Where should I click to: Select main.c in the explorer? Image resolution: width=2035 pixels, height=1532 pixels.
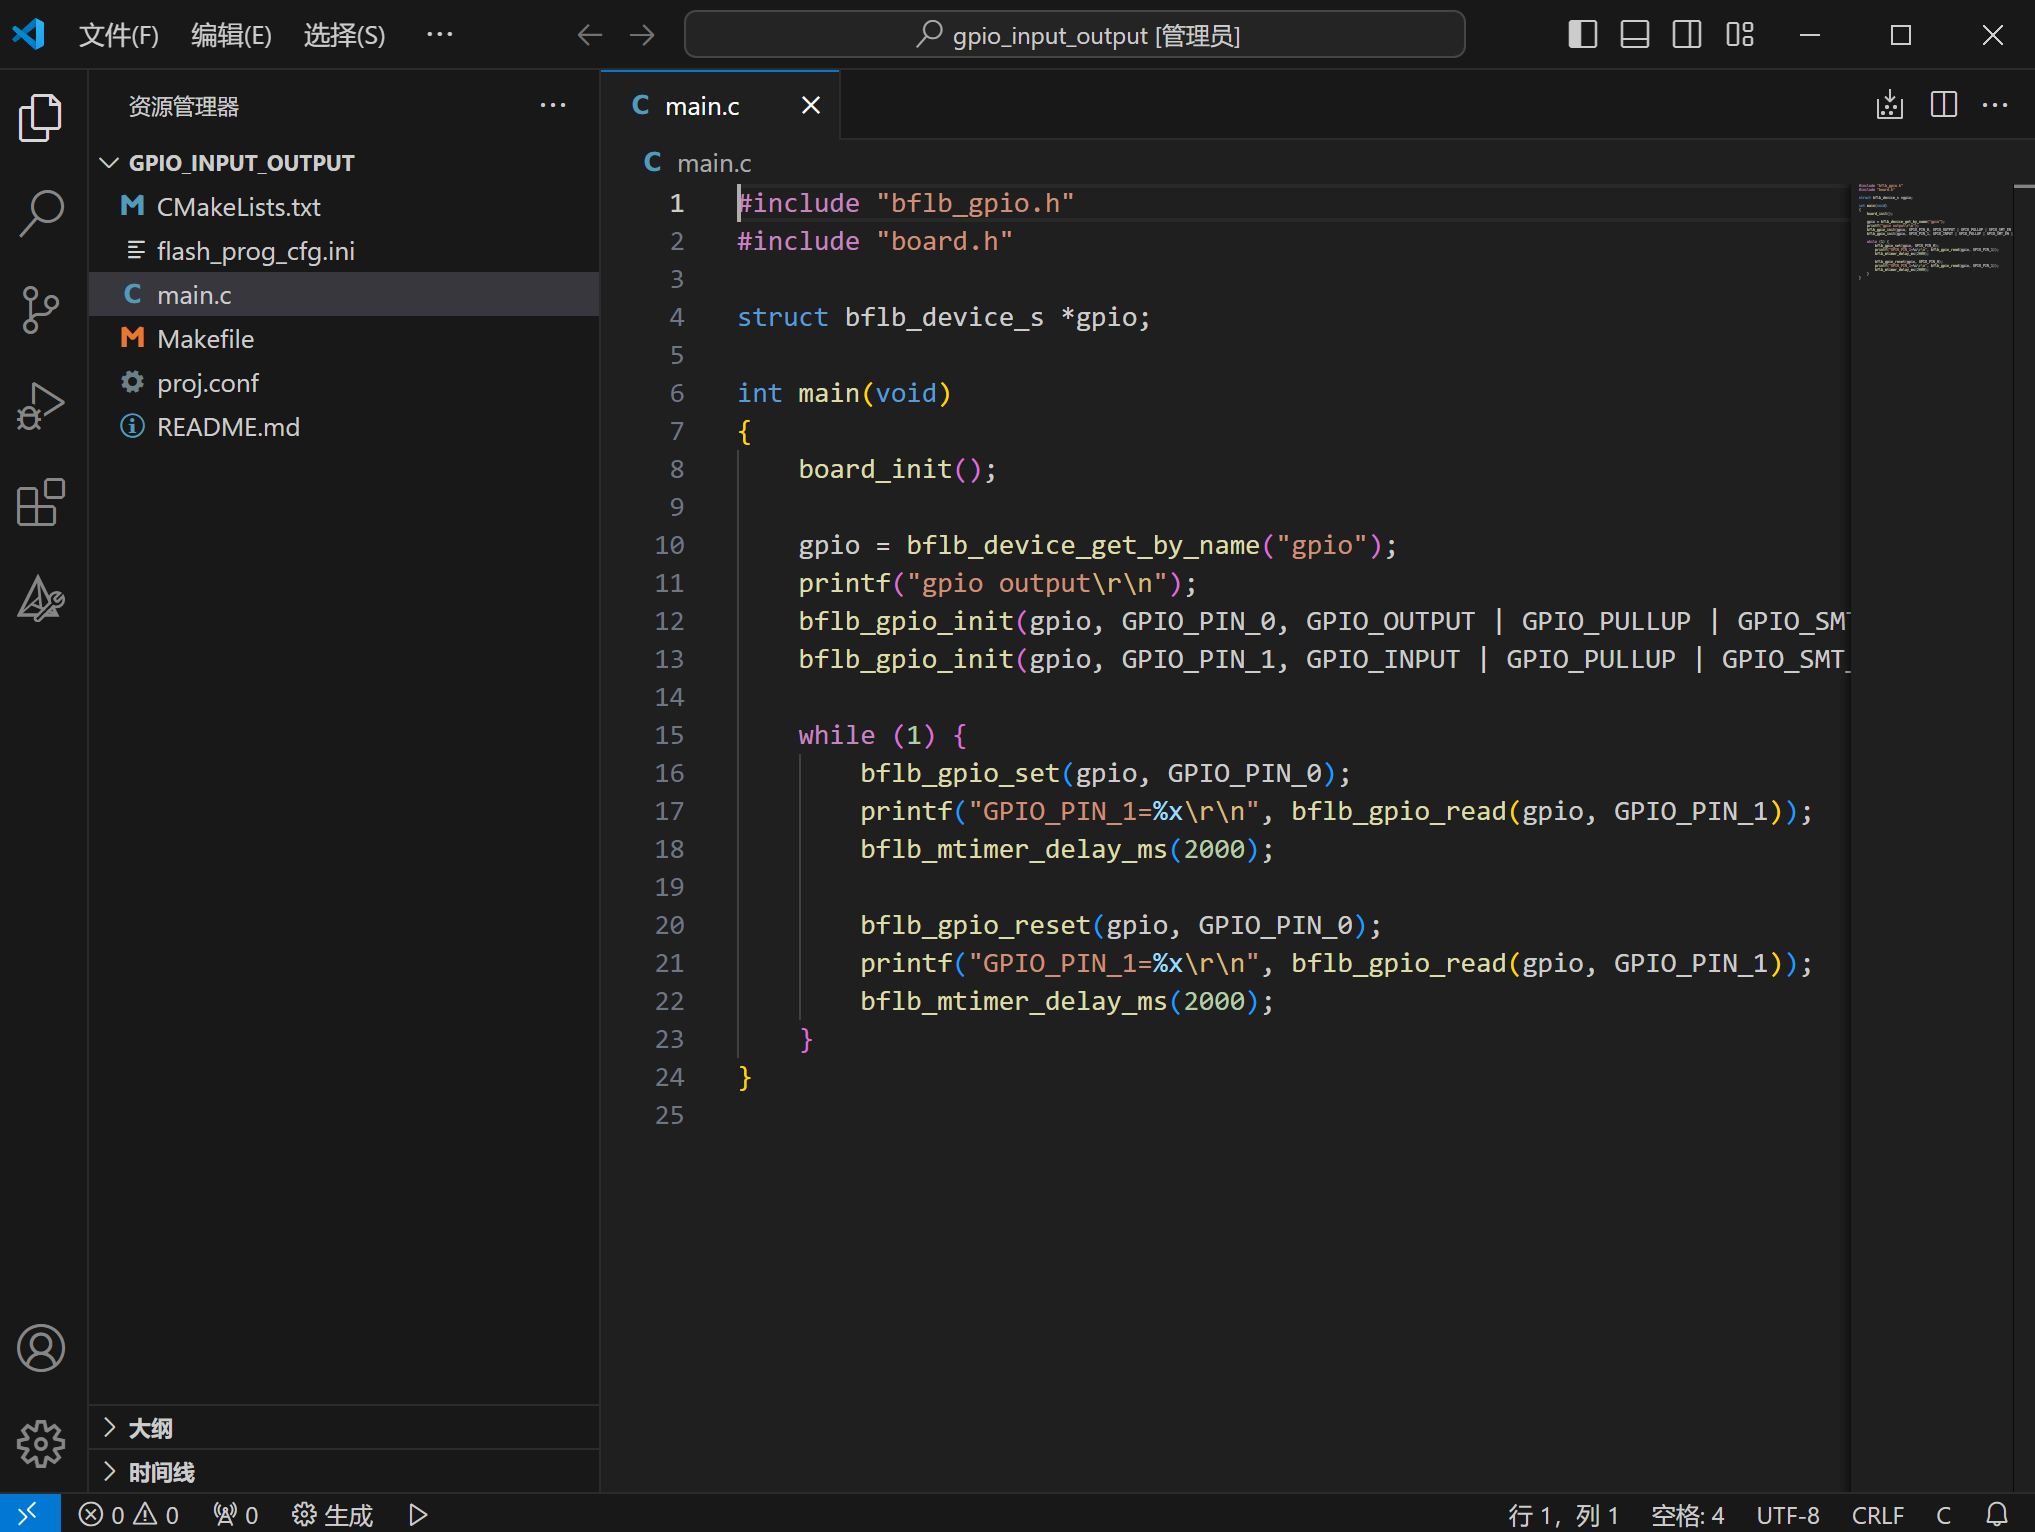tap(344, 295)
